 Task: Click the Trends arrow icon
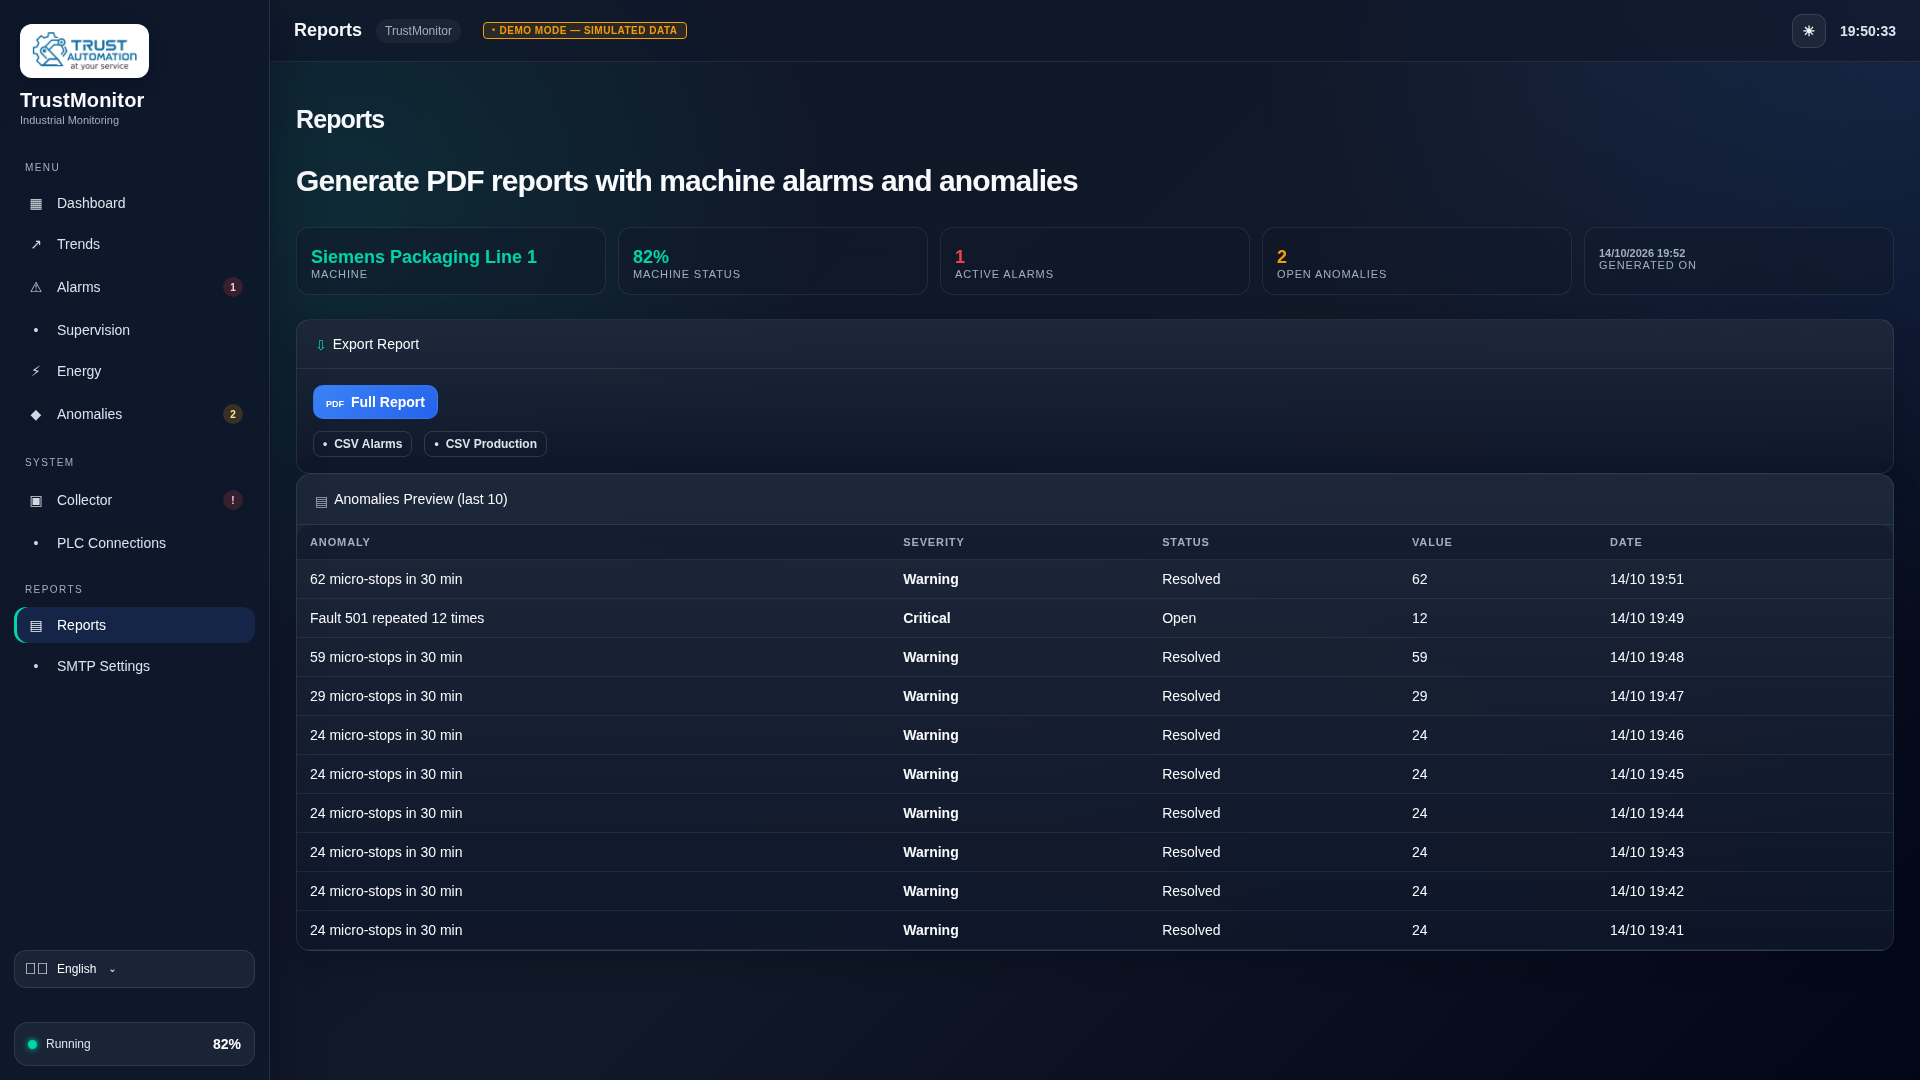click(36, 245)
